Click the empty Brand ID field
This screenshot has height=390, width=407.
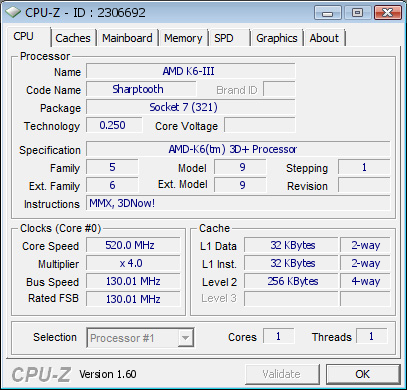pos(279,89)
